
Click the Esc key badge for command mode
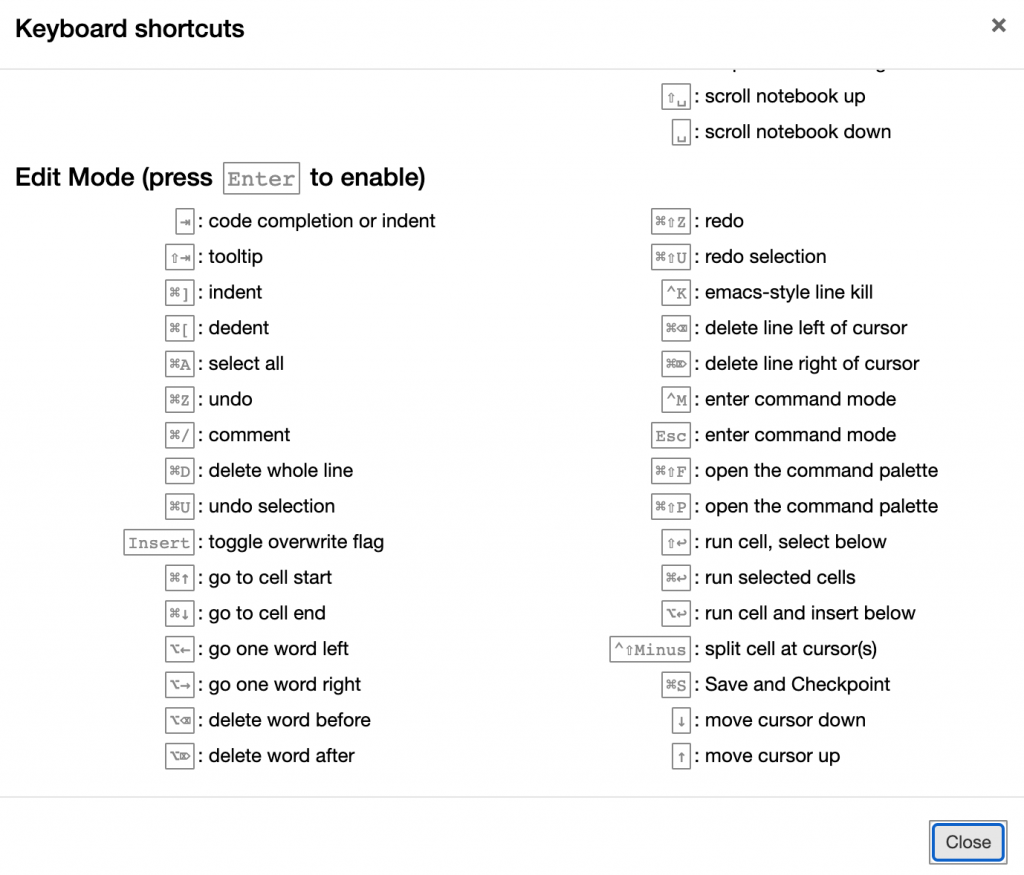click(670, 435)
